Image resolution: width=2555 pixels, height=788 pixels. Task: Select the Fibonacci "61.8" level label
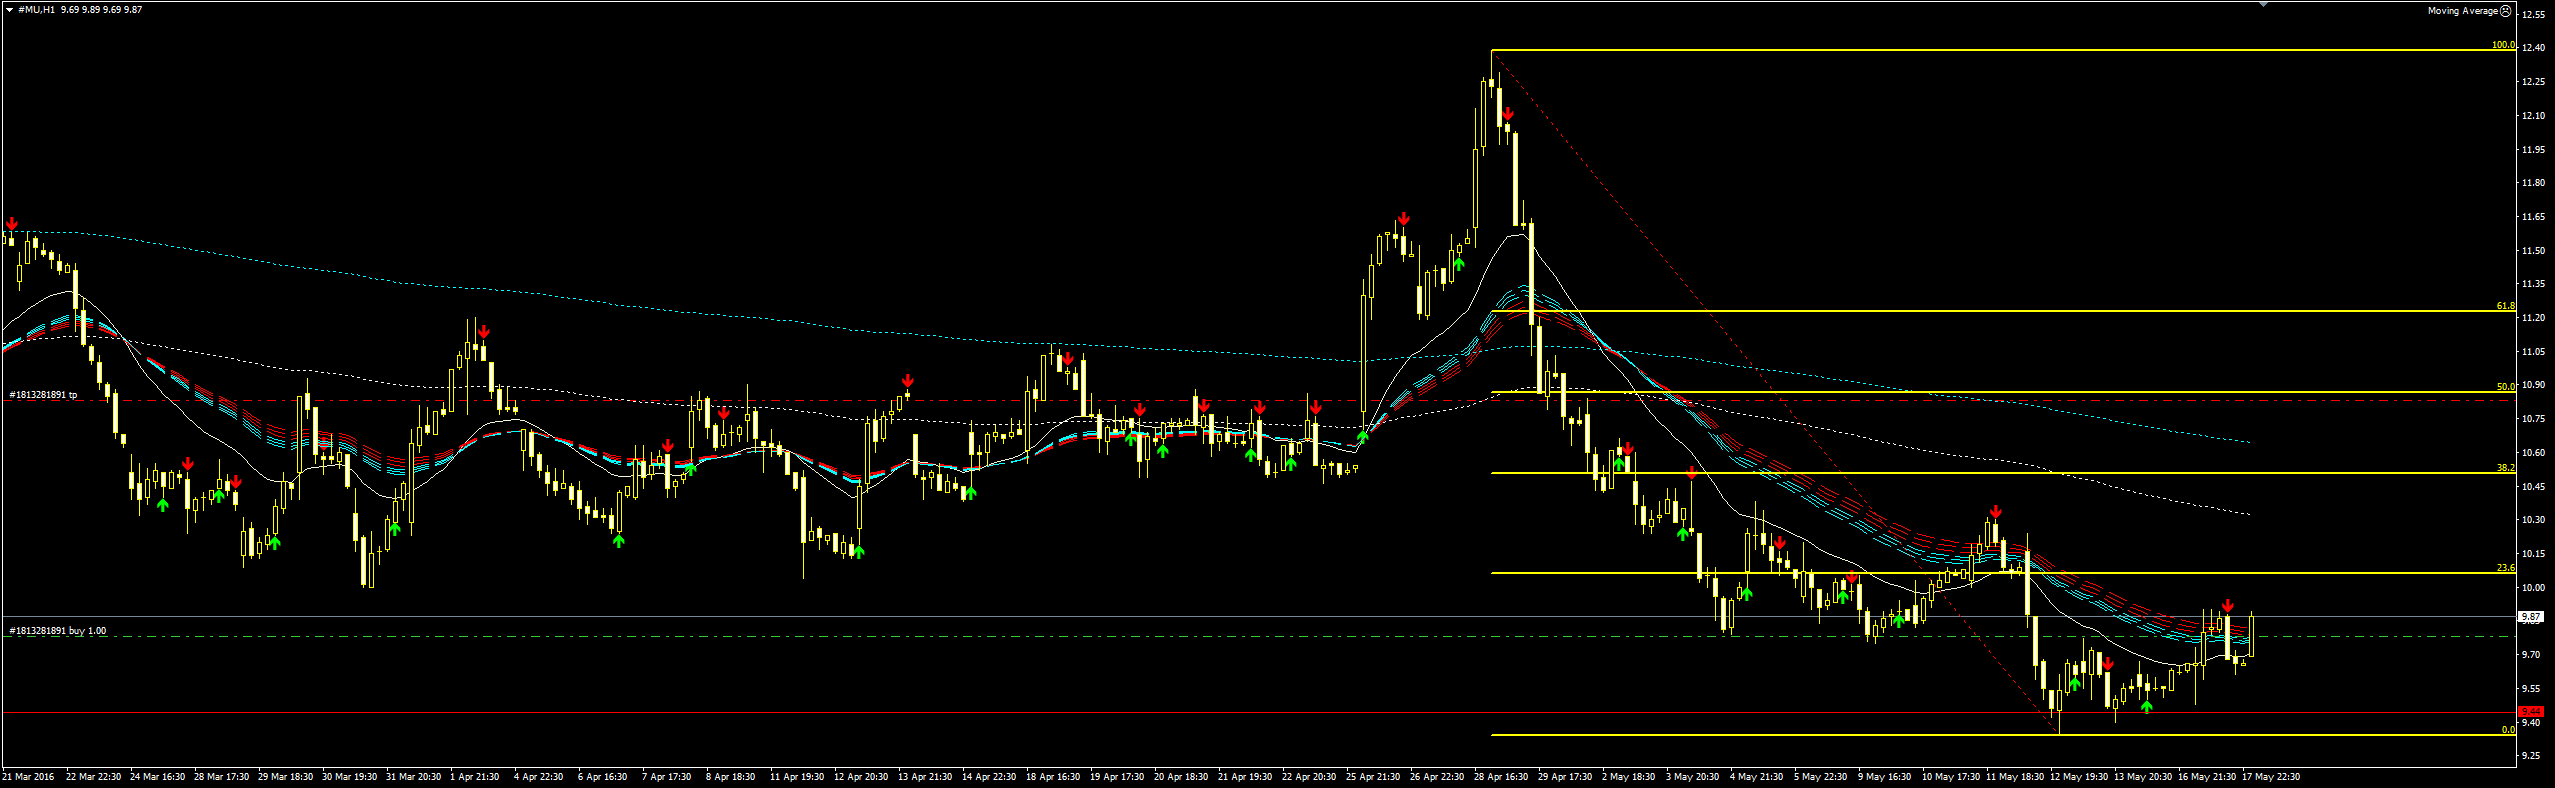point(2506,306)
